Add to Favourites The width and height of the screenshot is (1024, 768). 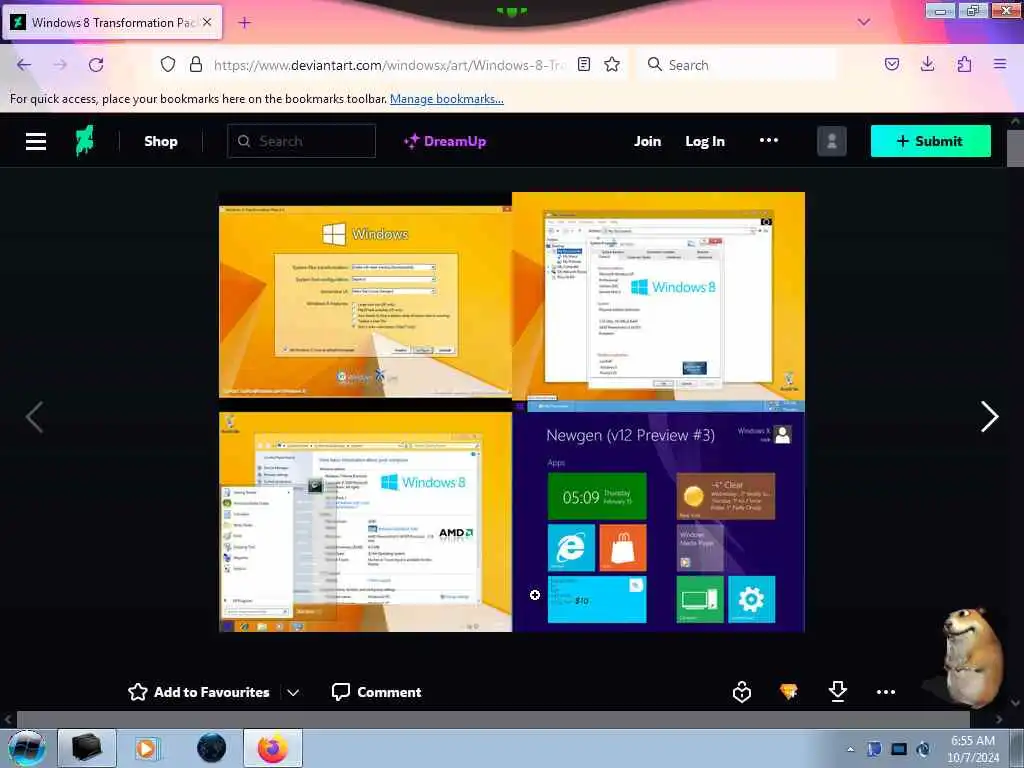coord(199,692)
